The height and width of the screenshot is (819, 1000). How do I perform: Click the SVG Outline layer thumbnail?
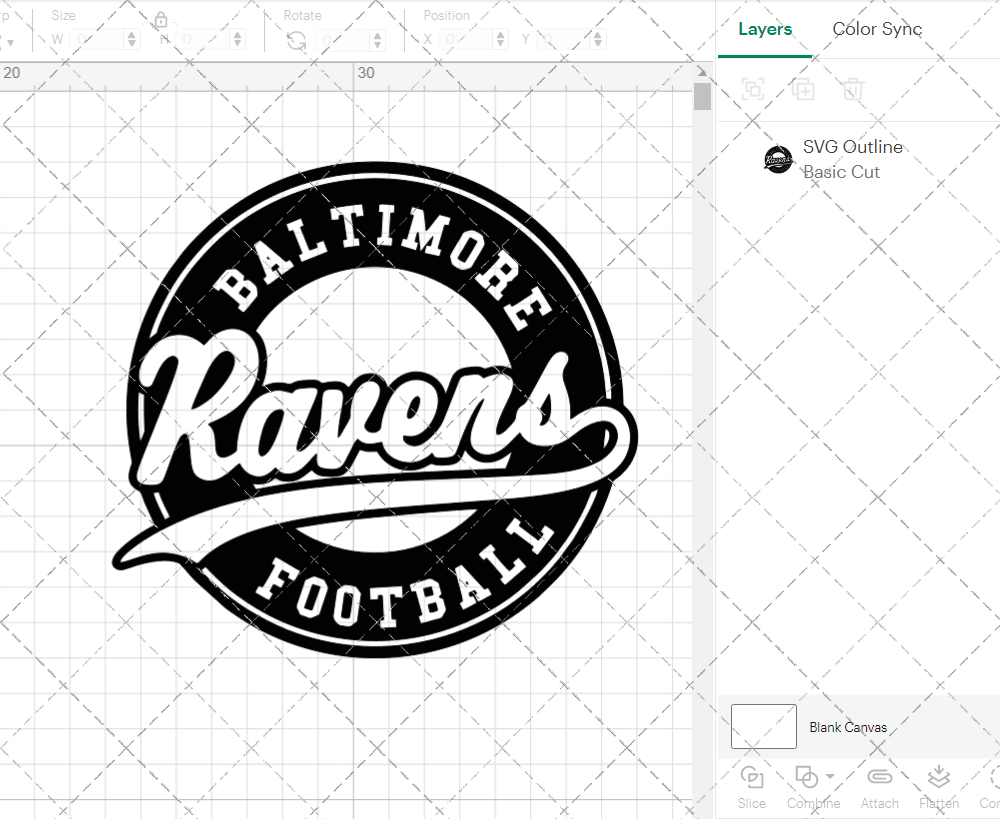pyautogui.click(x=779, y=158)
